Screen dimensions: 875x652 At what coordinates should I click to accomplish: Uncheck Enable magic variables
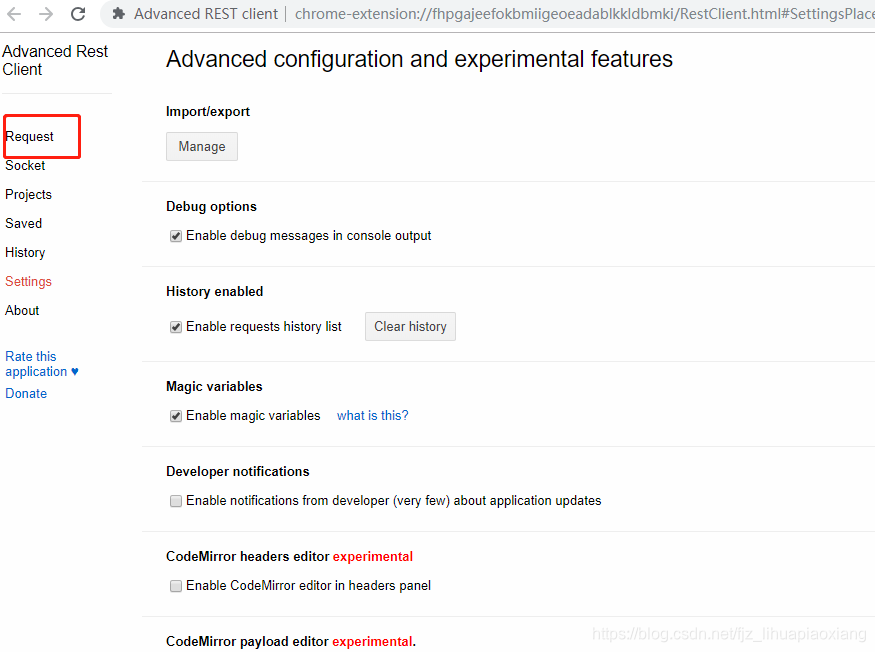pos(176,416)
